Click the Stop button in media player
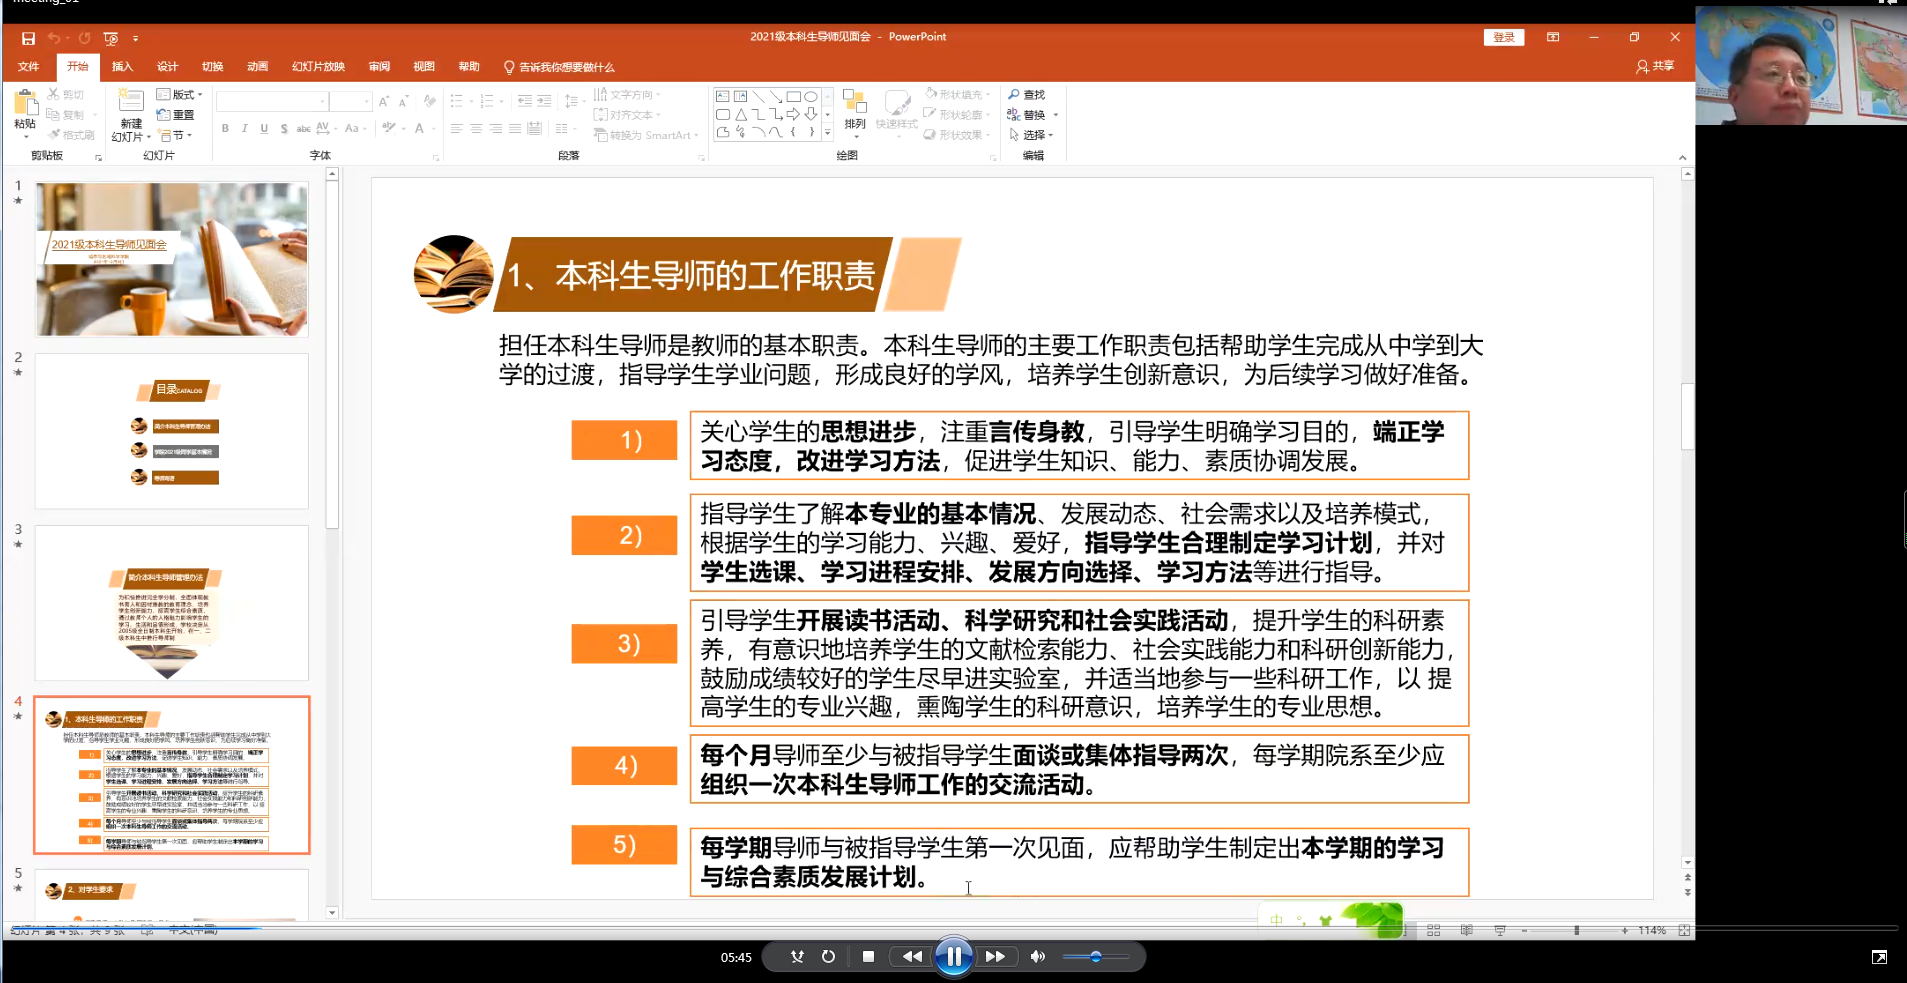 click(x=868, y=957)
